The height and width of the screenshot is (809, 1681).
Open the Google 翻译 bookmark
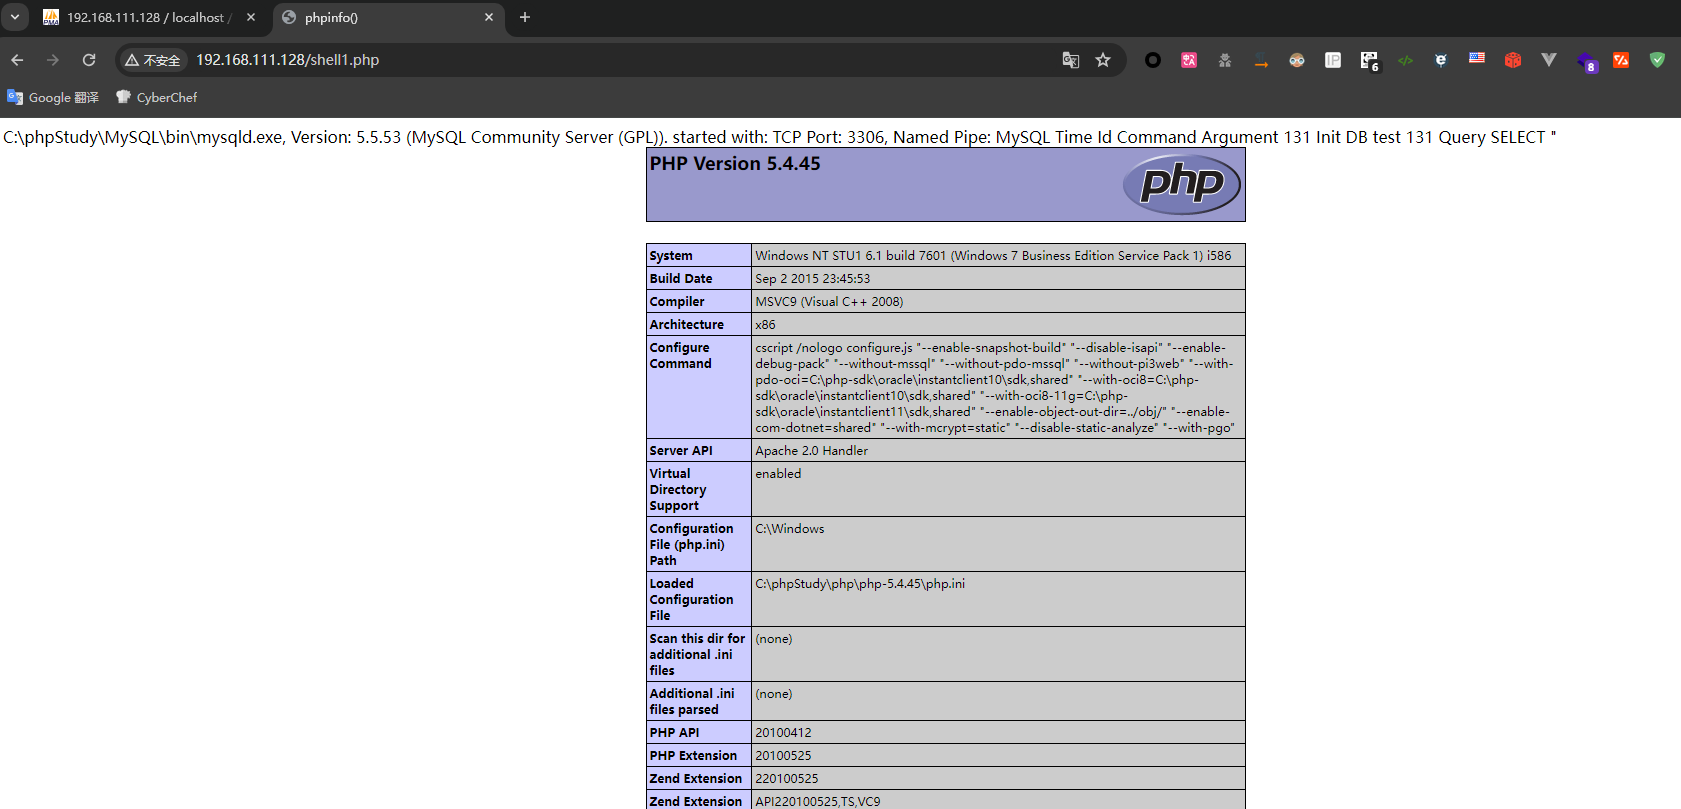[53, 97]
